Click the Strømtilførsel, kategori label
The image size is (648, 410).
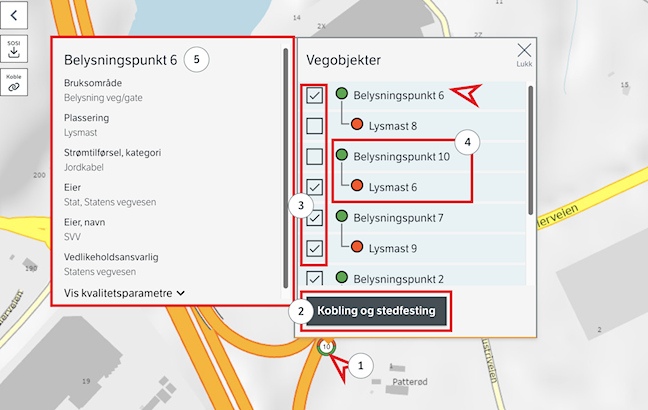[112, 153]
